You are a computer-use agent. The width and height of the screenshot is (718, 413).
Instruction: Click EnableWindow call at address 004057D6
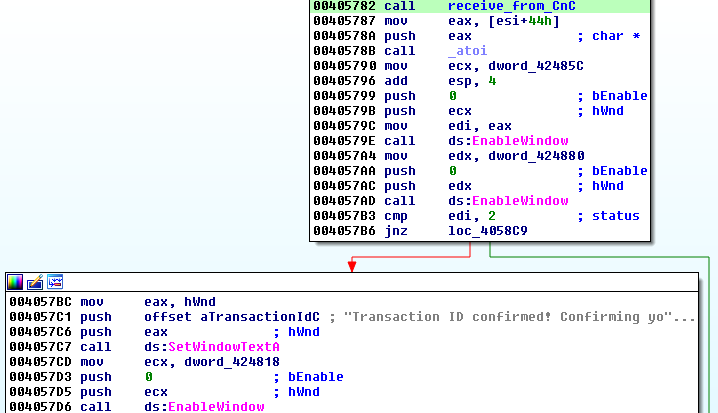pos(215,406)
